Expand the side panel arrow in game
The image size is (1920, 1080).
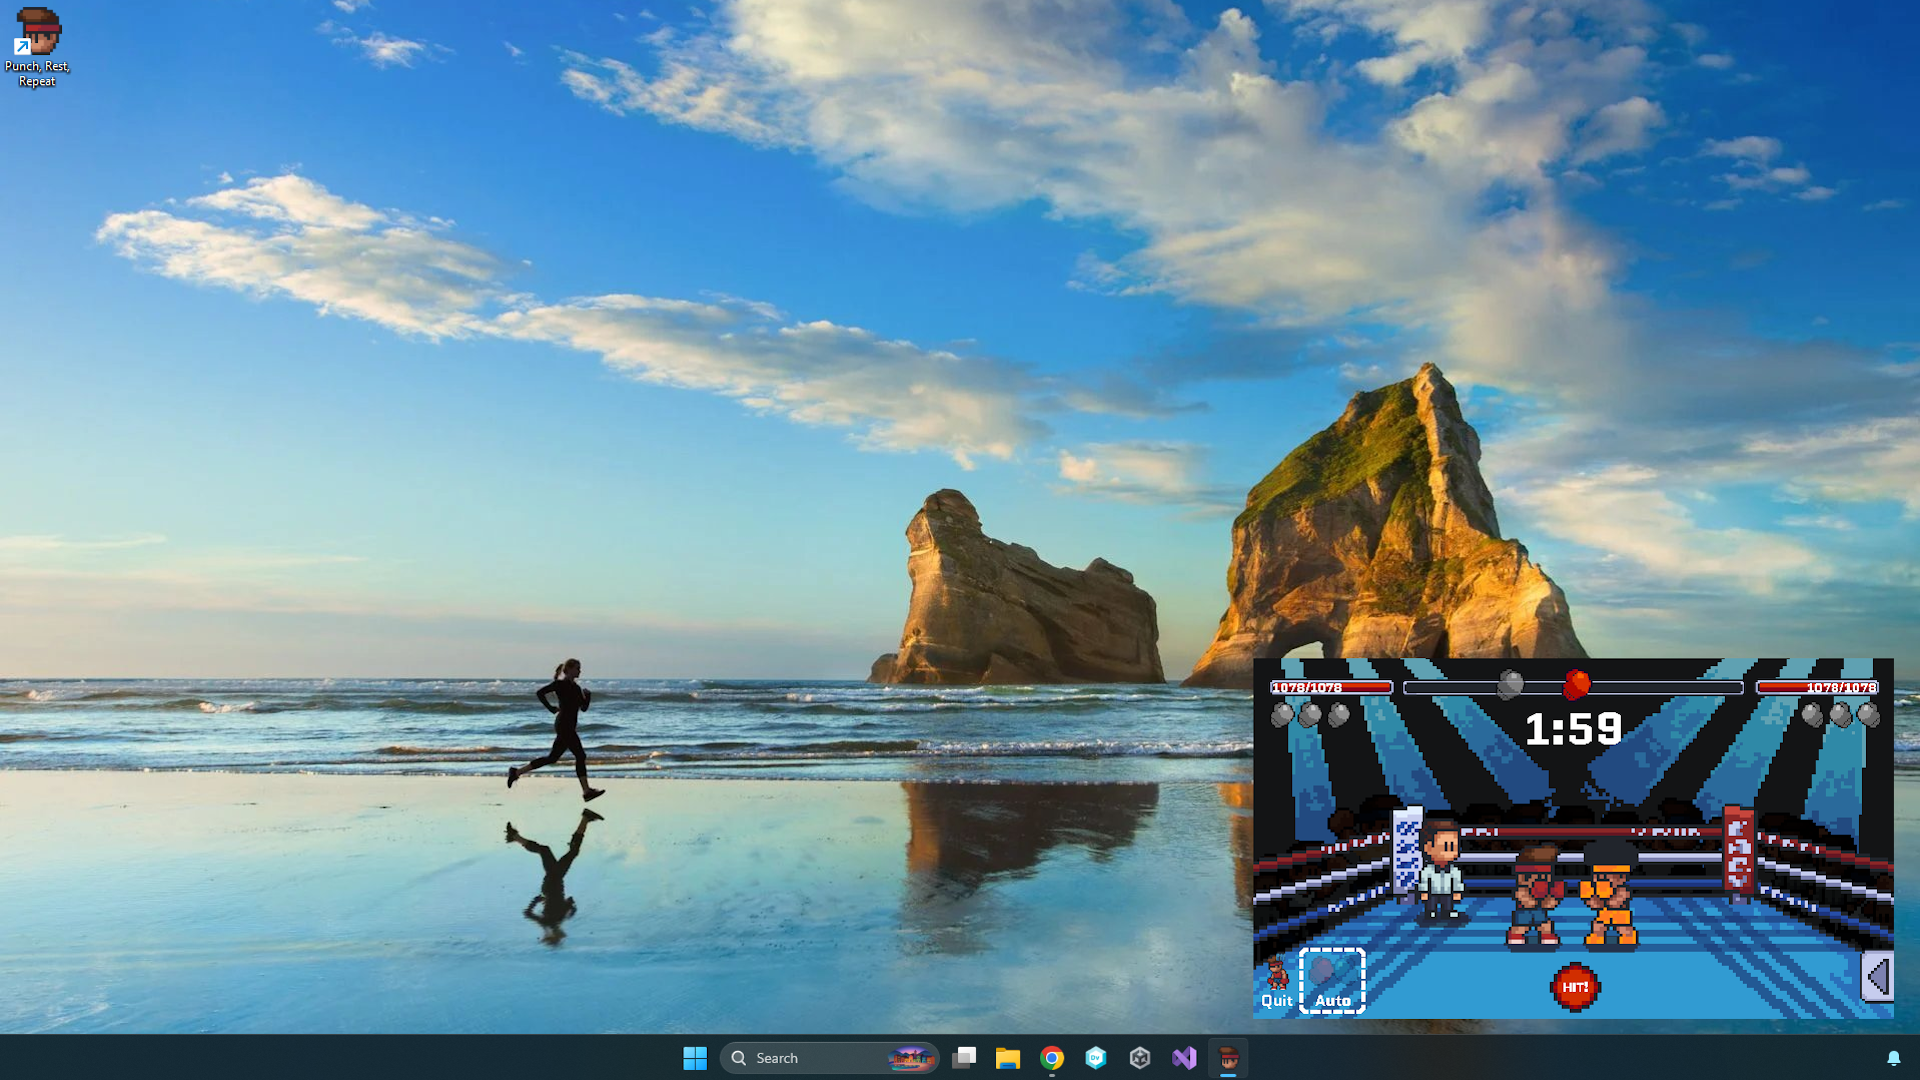click(x=1877, y=977)
